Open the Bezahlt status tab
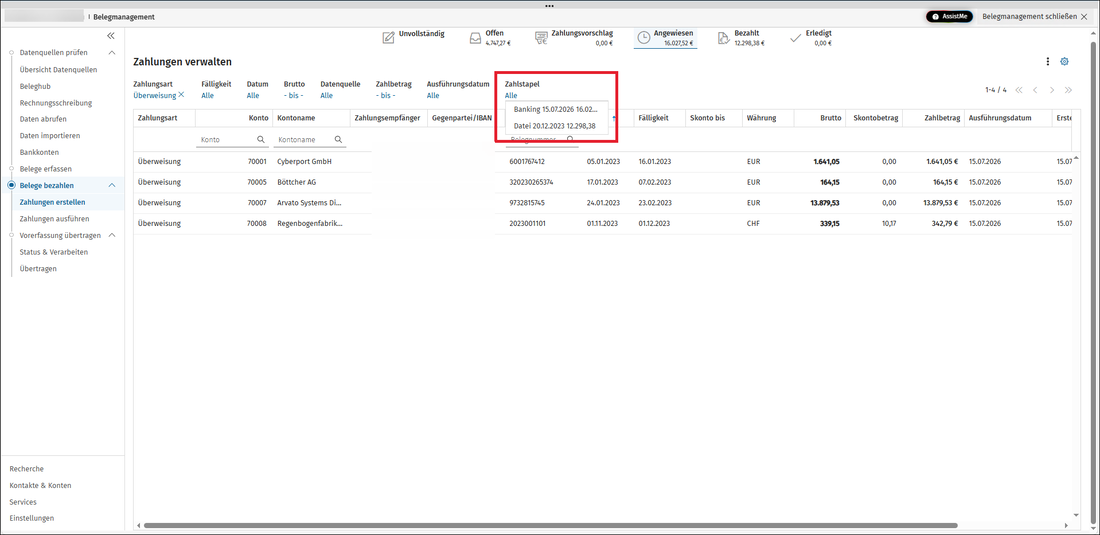This screenshot has width=1100, height=535. 741,37
